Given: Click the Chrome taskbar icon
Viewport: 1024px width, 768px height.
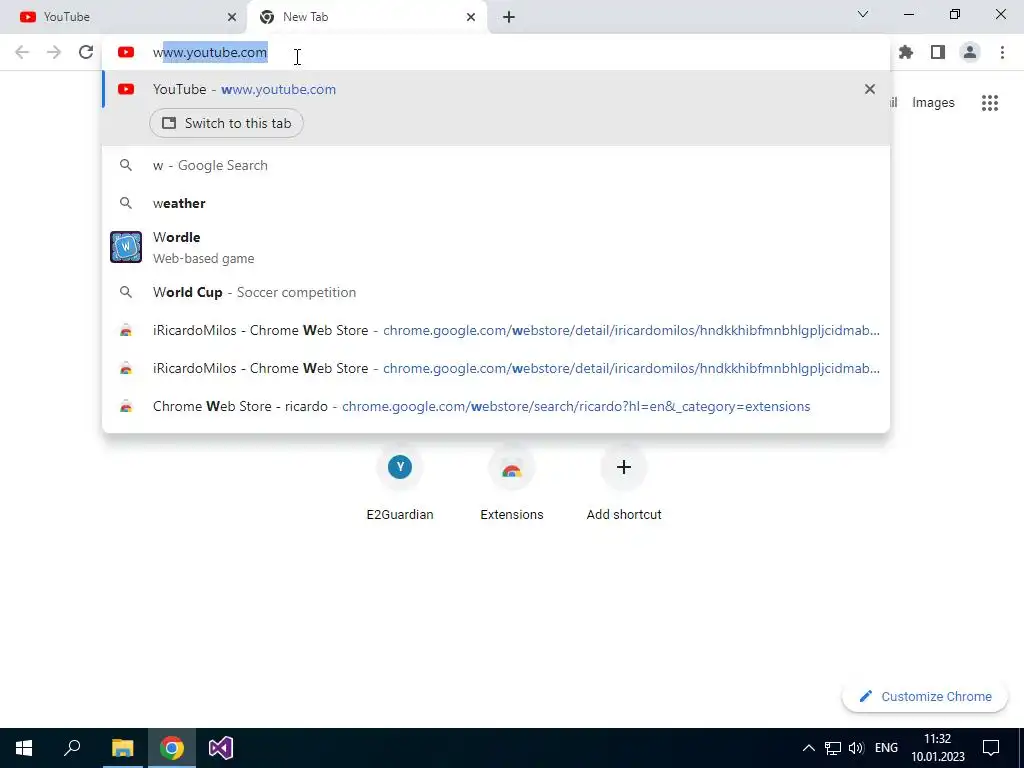Looking at the screenshot, I should point(172,748).
